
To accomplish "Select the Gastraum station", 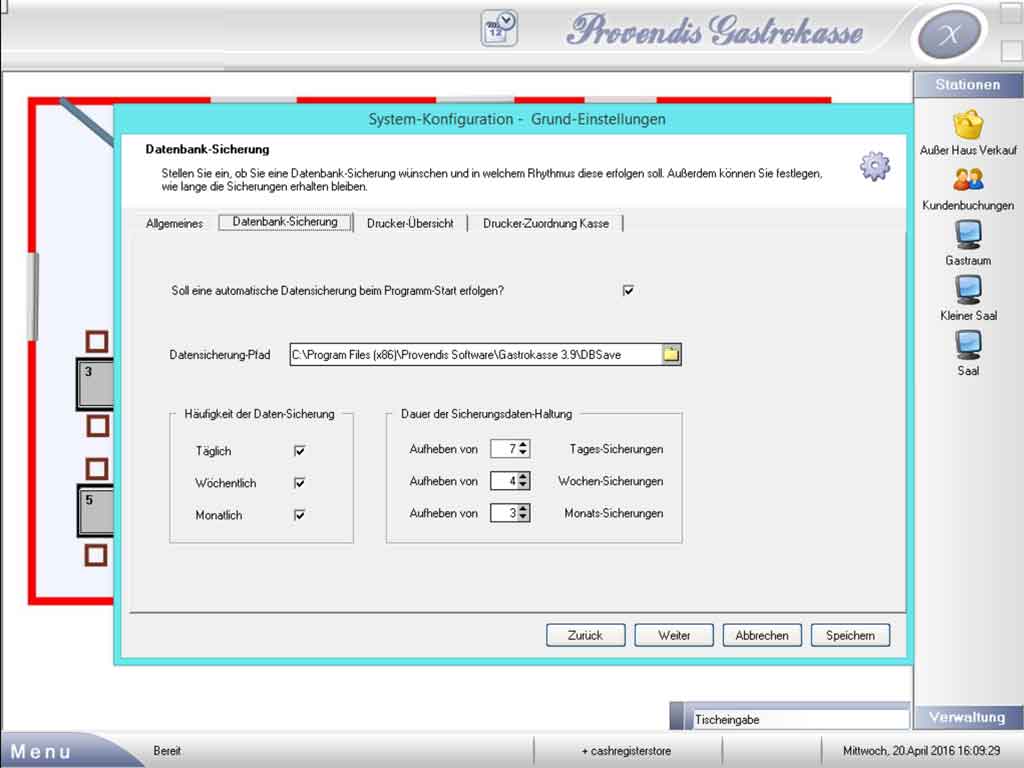I will pos(968,243).
